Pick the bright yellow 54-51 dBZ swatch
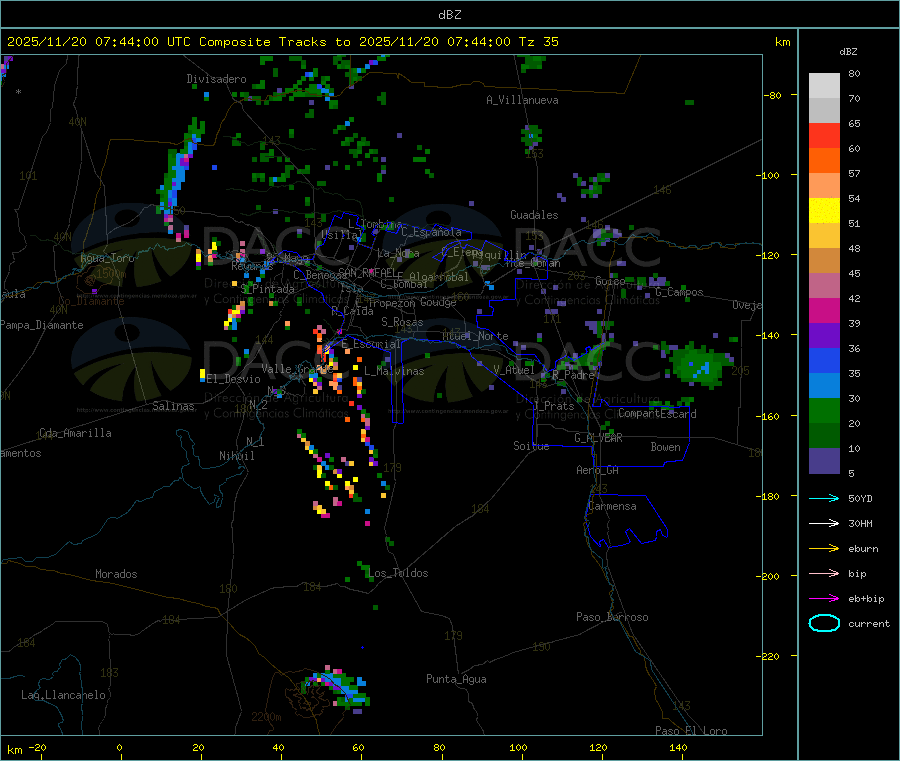 [824, 211]
